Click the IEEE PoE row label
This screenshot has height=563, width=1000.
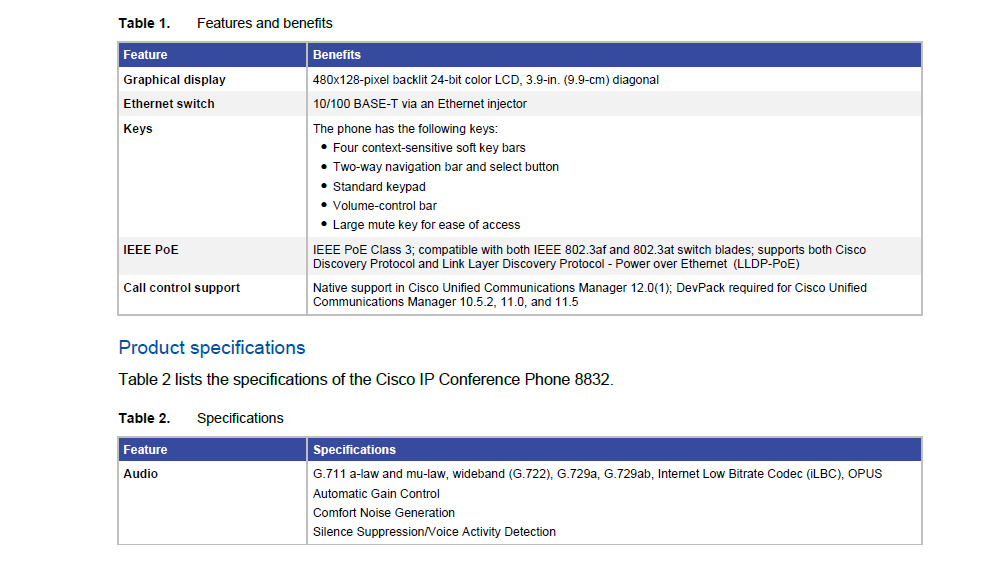coord(151,250)
